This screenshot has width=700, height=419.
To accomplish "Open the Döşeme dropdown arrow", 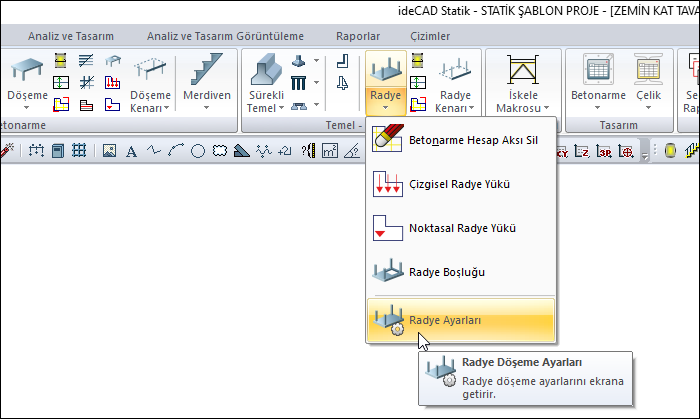I will point(26,108).
